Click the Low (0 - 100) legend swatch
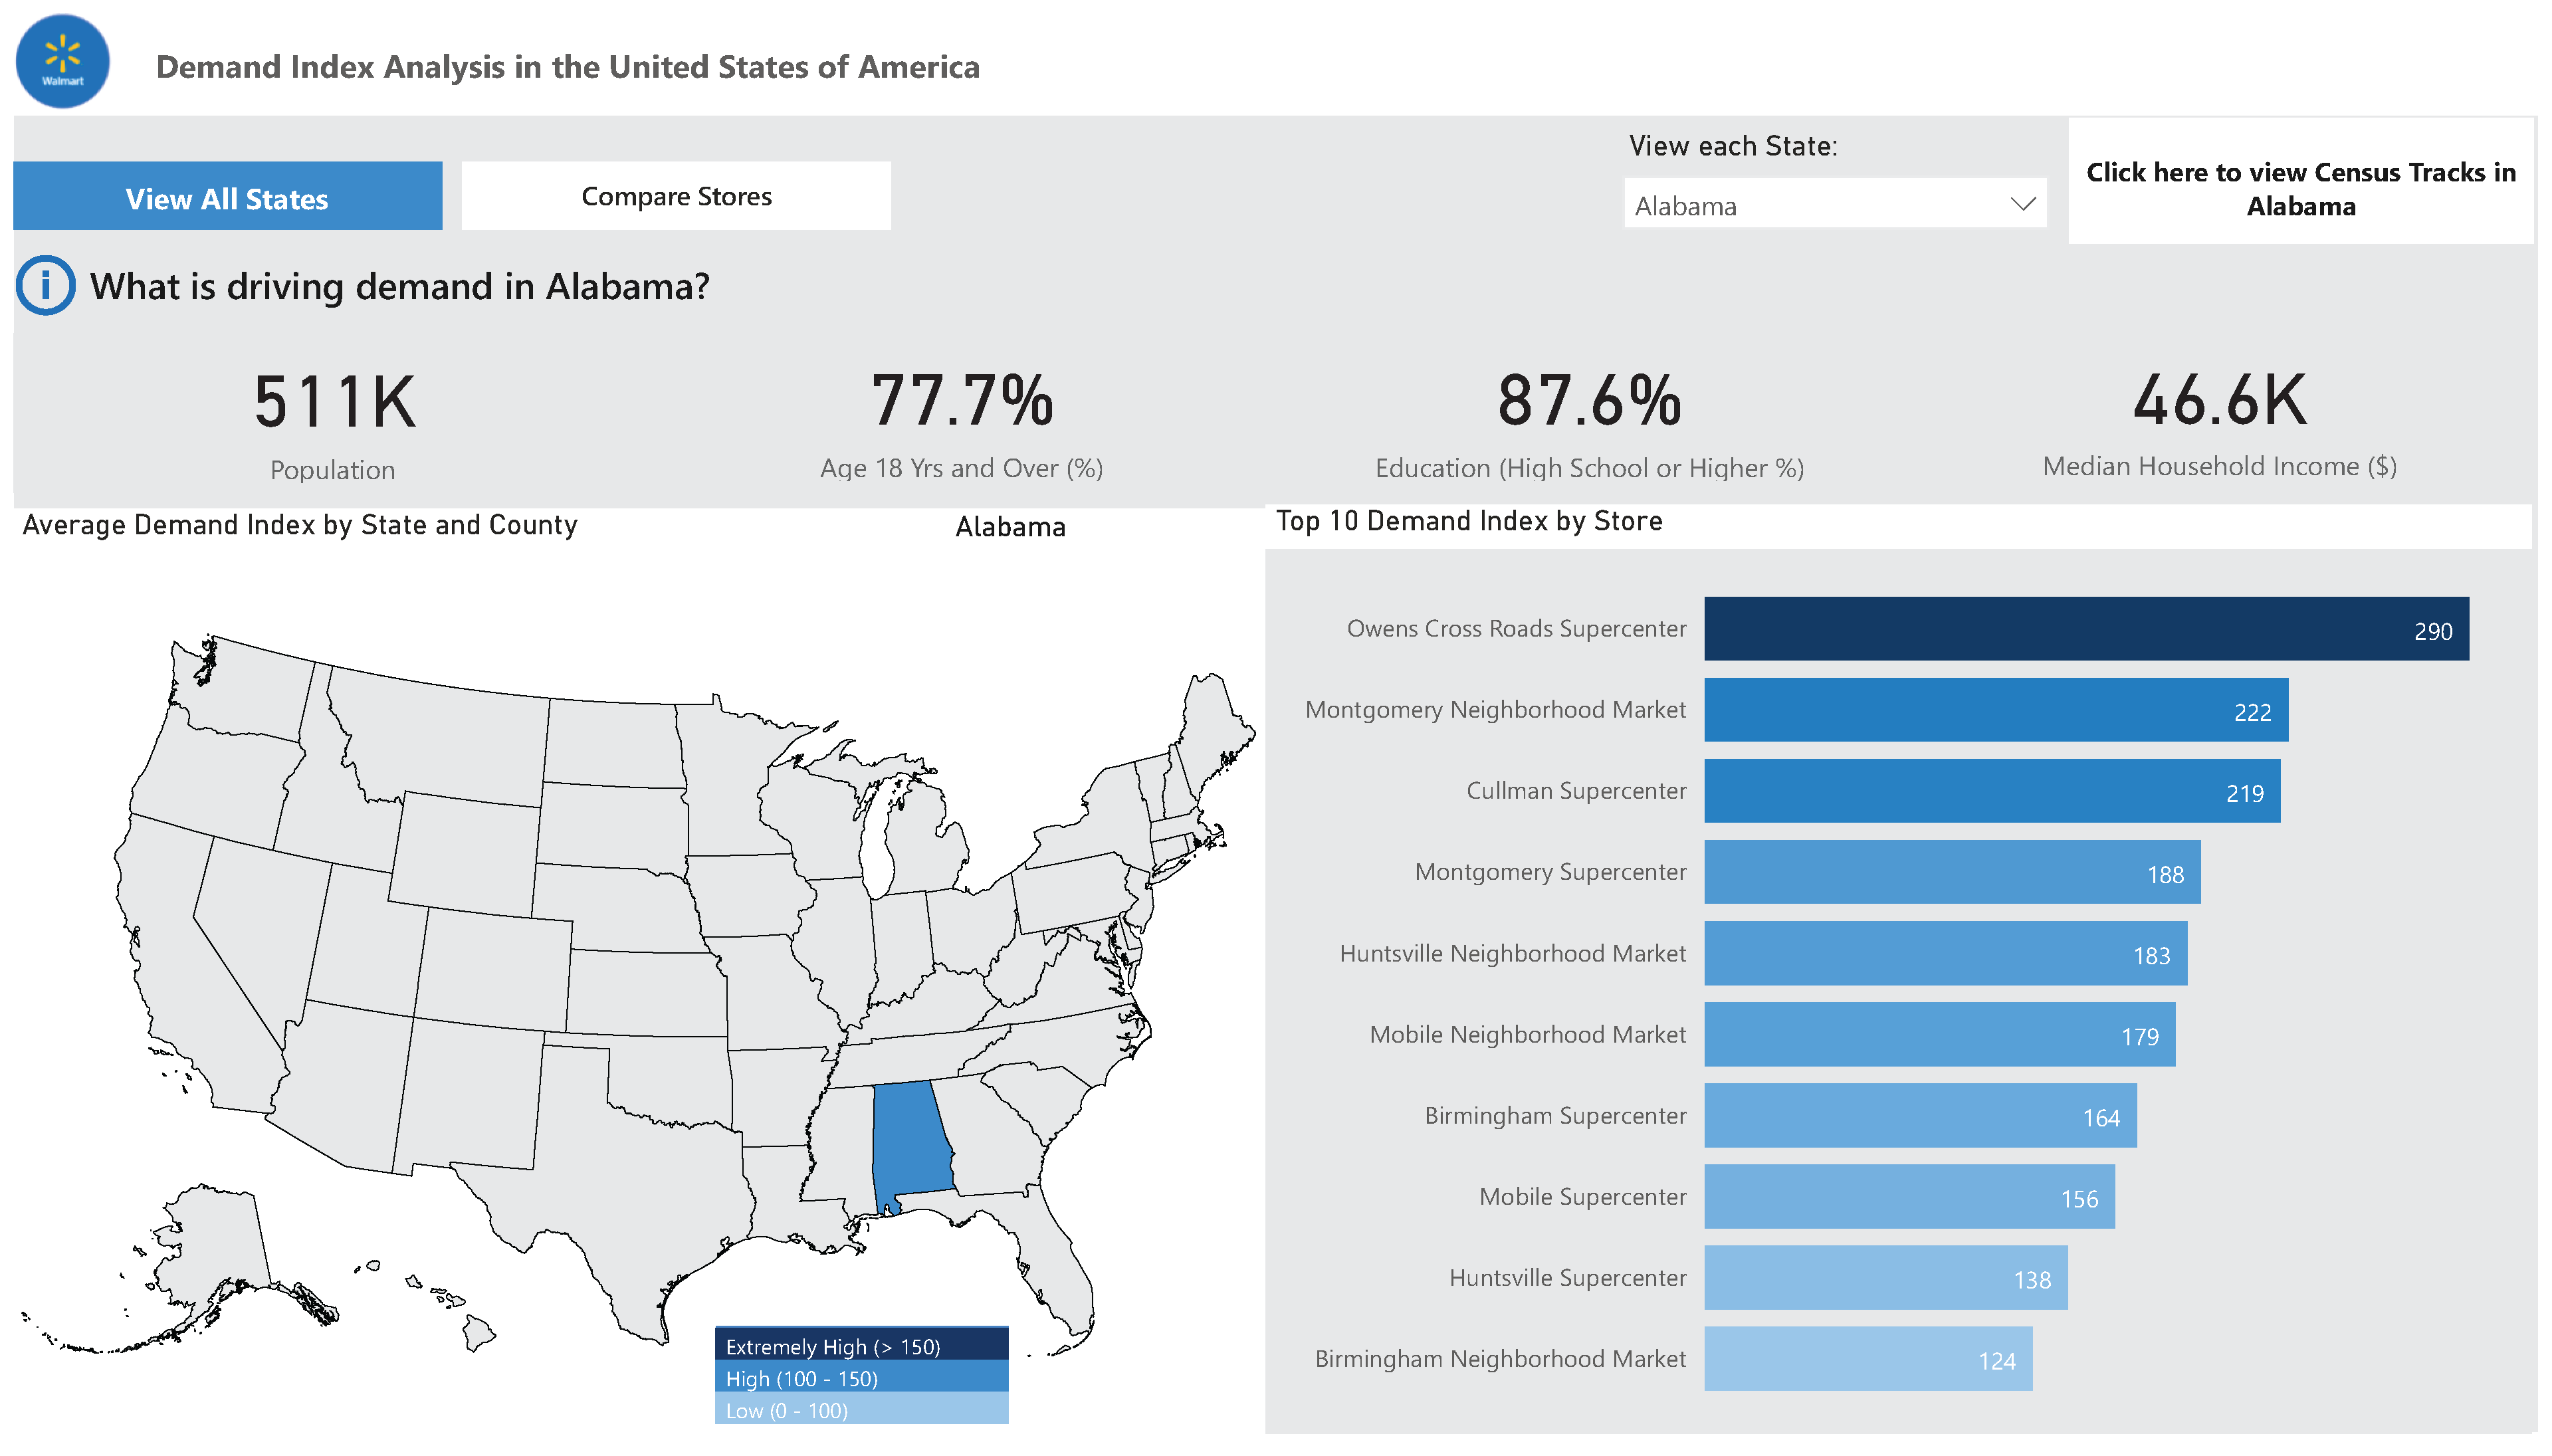The width and height of the screenshot is (2552, 1456). click(x=861, y=1410)
